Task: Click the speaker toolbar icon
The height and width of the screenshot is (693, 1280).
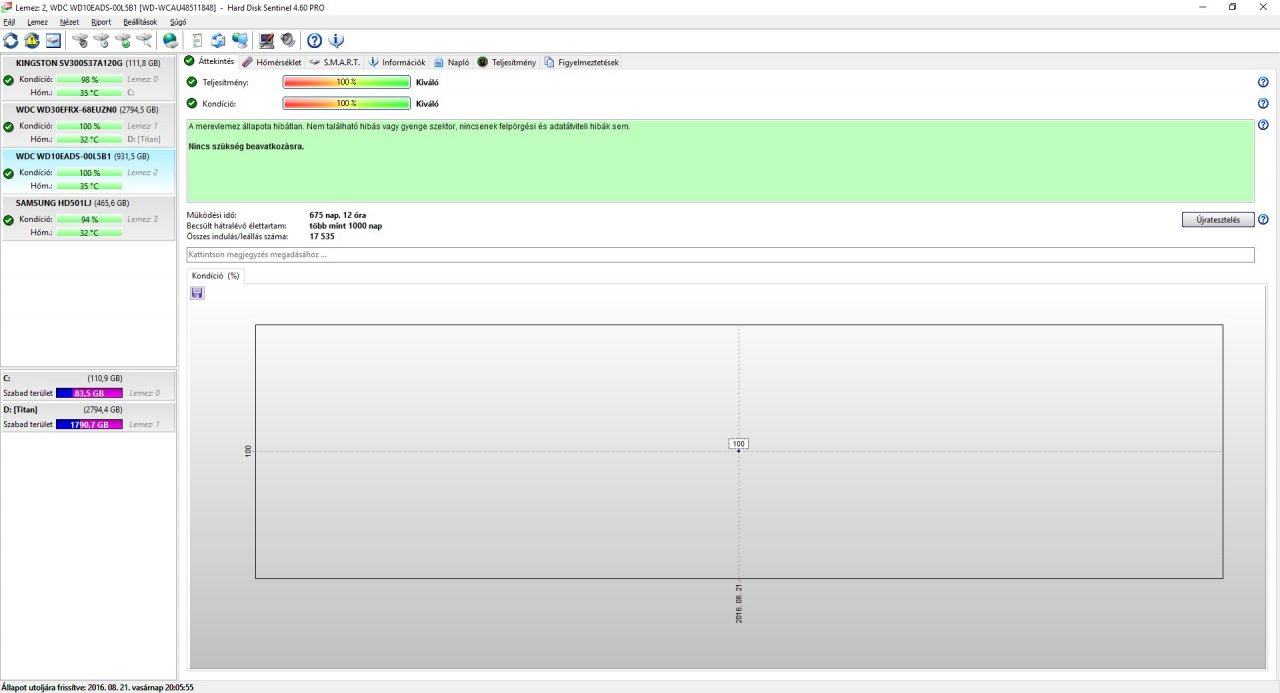Action: (288, 41)
